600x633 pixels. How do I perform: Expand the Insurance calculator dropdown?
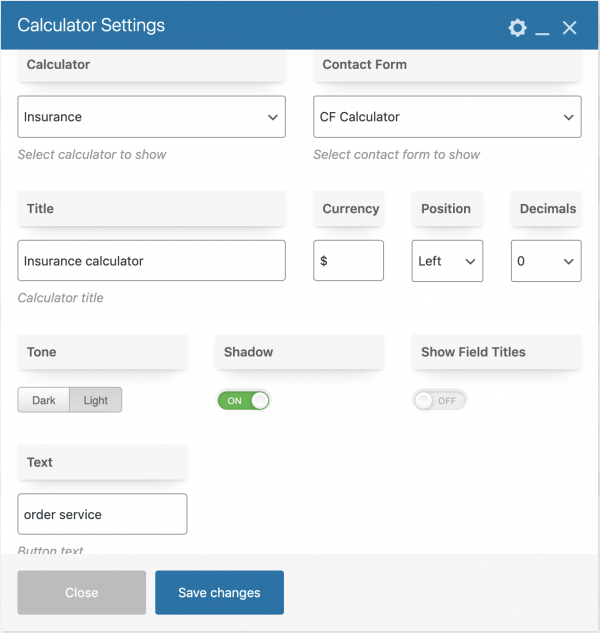151,117
